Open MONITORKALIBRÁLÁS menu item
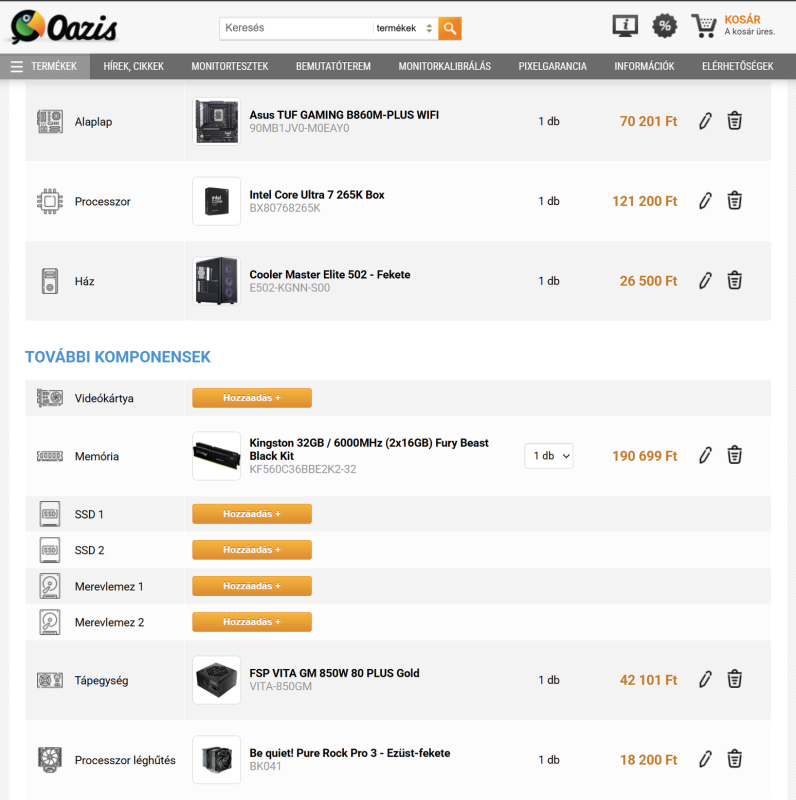This screenshot has width=796, height=800. click(444, 66)
